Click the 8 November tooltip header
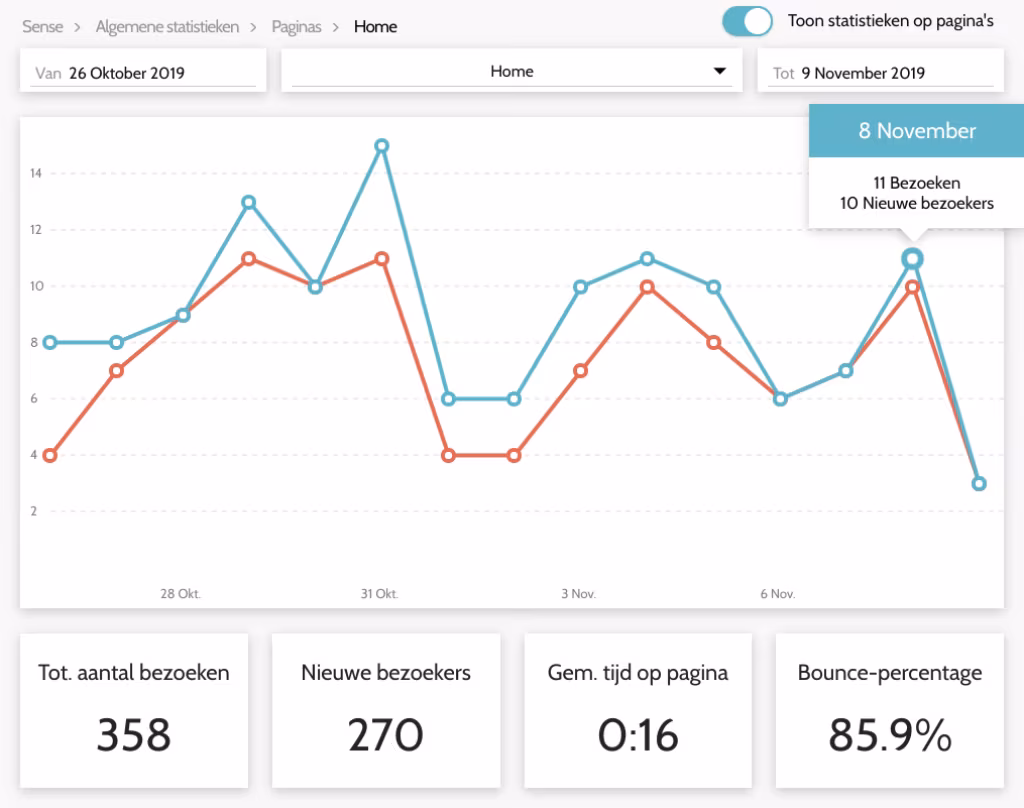This screenshot has width=1024, height=808. [916, 131]
